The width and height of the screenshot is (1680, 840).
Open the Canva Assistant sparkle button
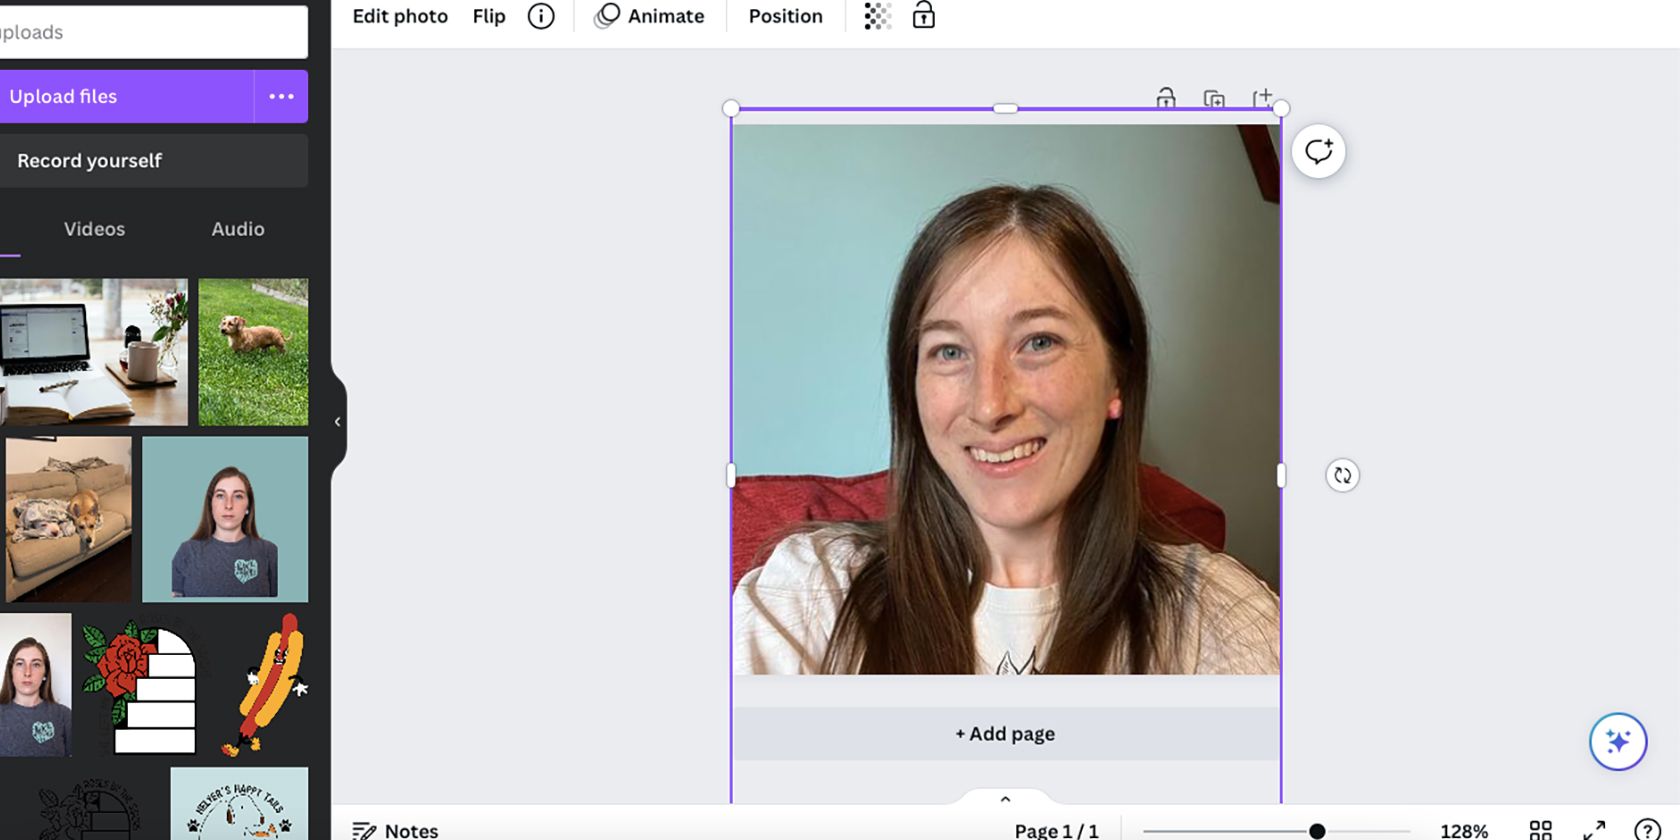[1617, 742]
